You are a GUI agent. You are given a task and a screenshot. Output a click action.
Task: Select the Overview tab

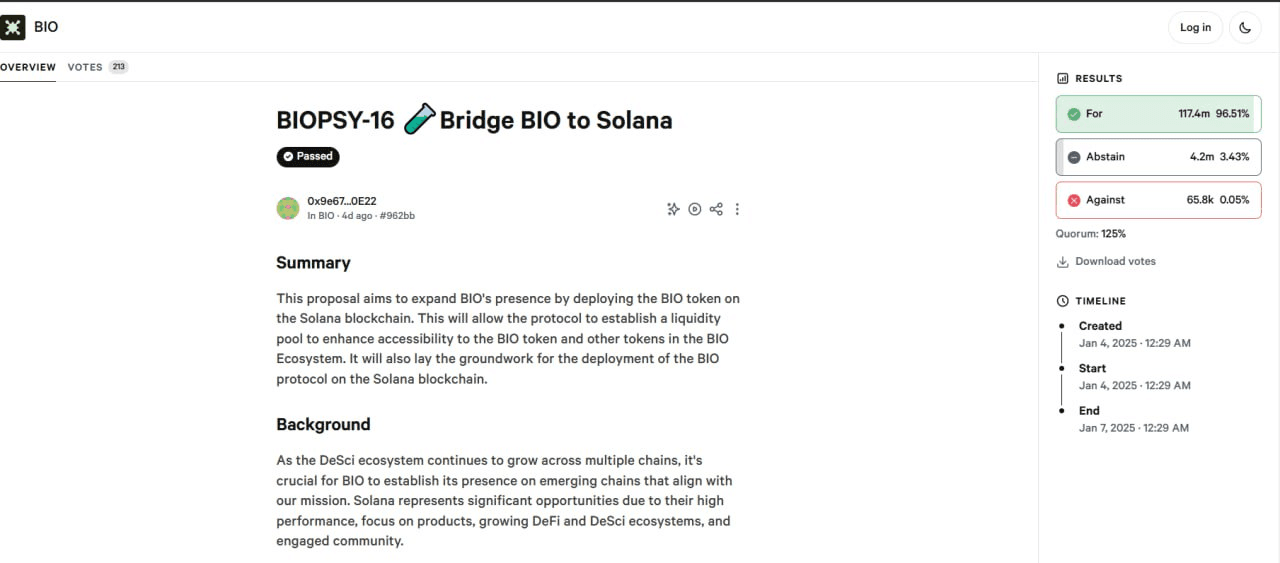(28, 67)
